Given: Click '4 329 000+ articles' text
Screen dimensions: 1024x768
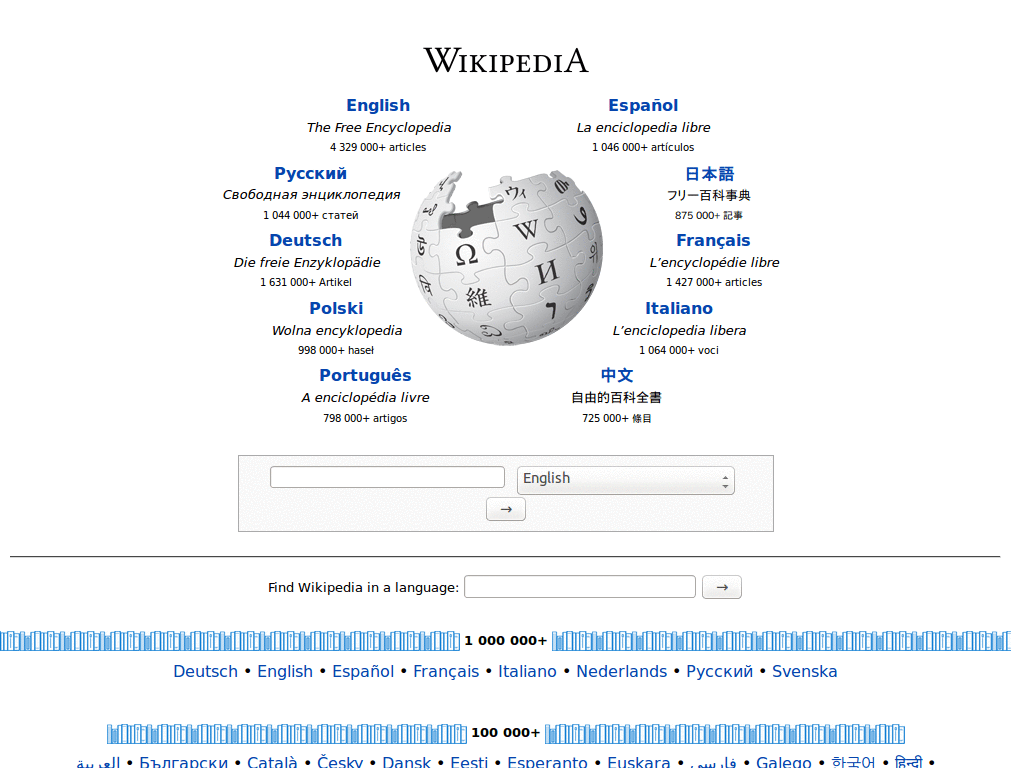Looking at the screenshot, I should click(x=378, y=148).
